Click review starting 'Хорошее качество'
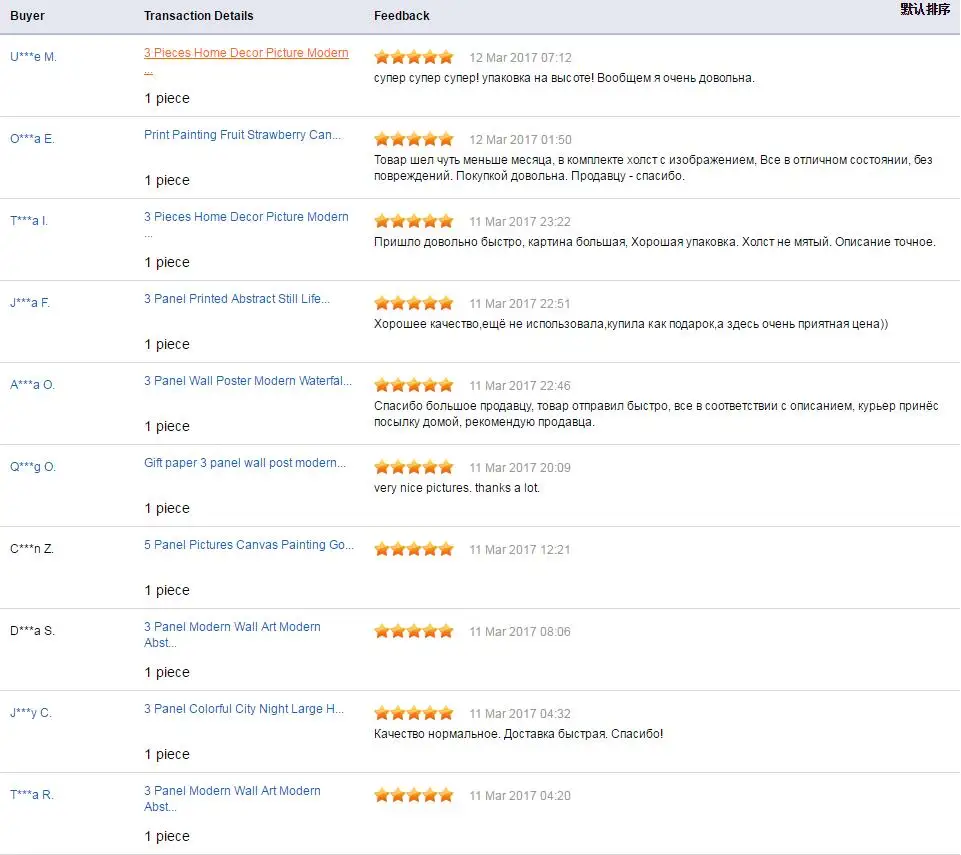 pyautogui.click(x=631, y=324)
